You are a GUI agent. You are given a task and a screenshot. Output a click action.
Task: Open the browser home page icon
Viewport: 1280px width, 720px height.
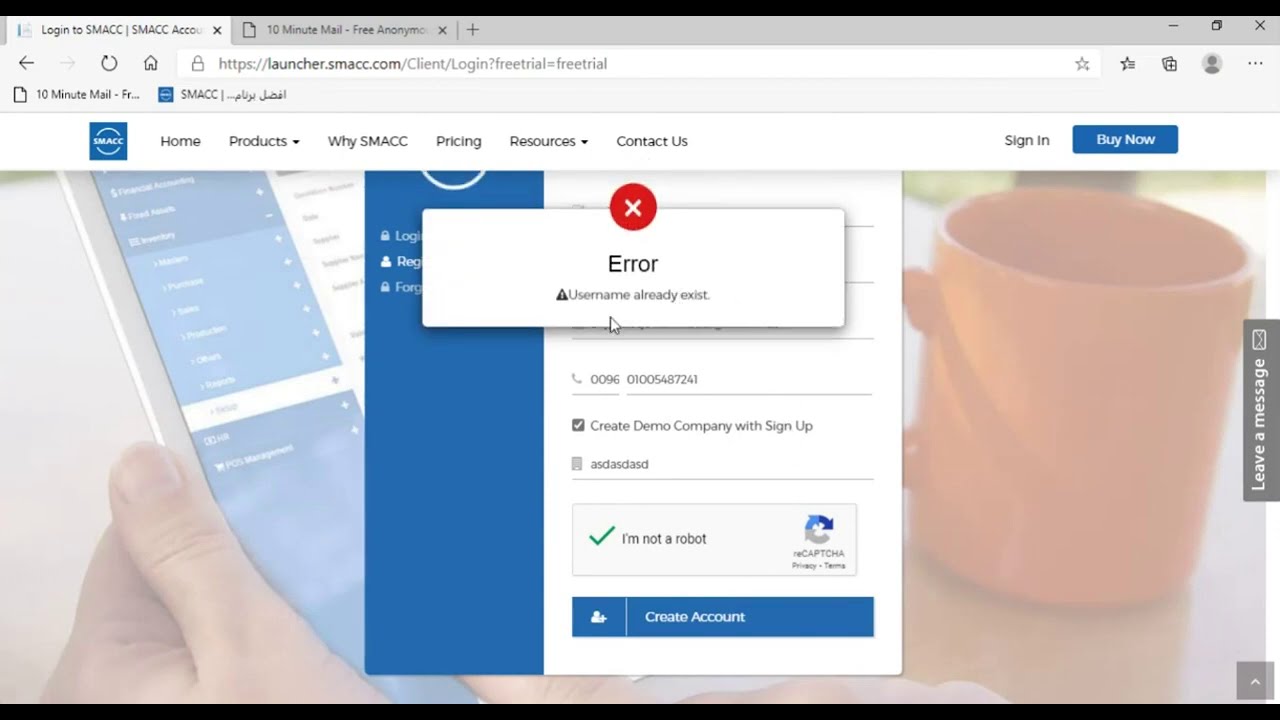click(x=150, y=63)
